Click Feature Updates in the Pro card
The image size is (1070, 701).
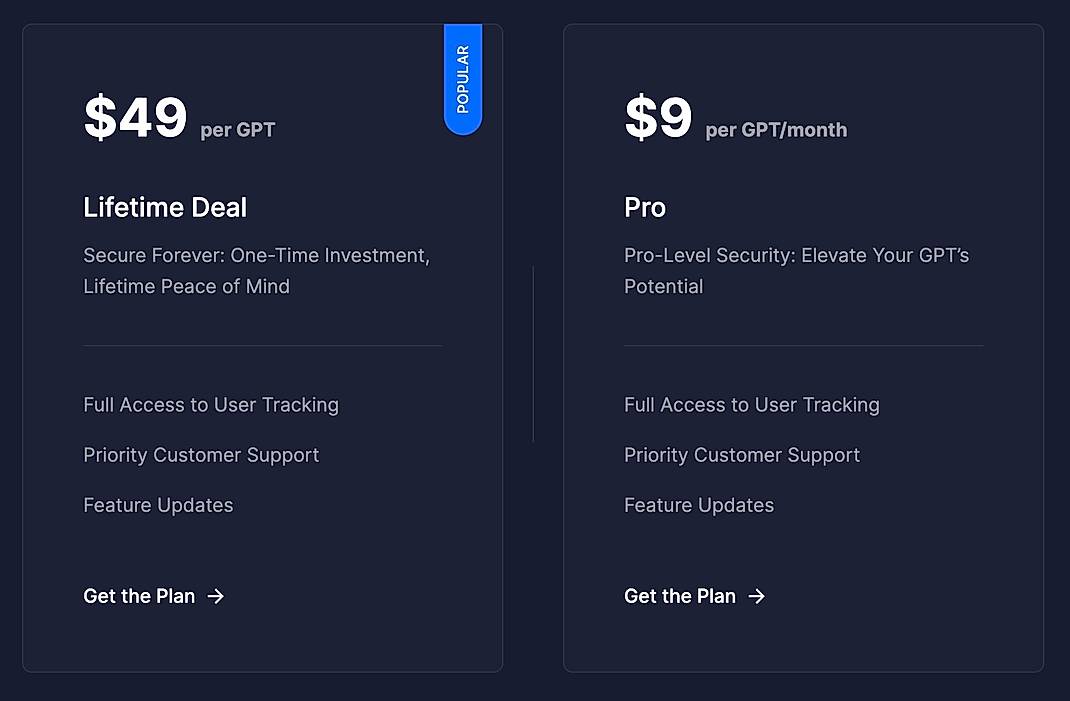point(699,505)
